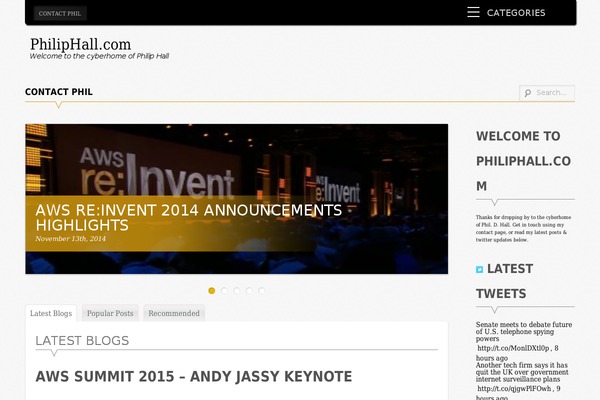Click the site tagline Welcome to the cyberhome
Viewport: 600px width, 400px height.
click(99, 56)
